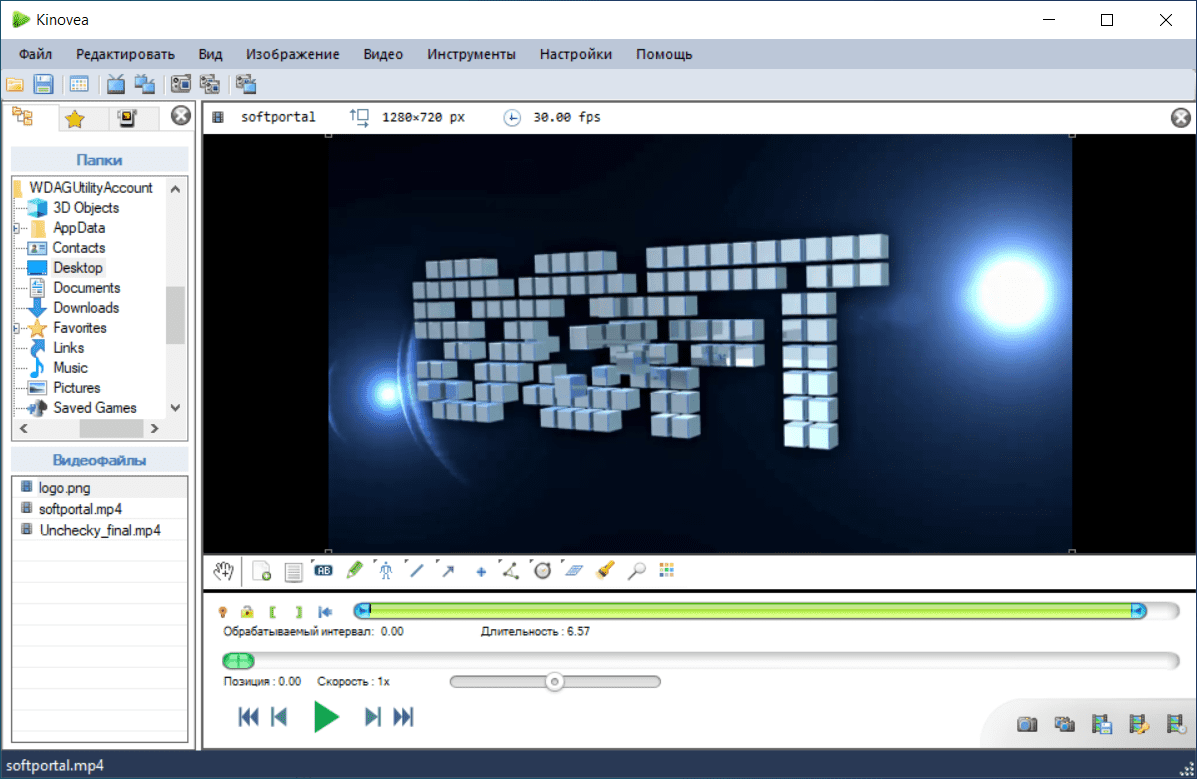Click the add key image icon
1197x779 pixels.
click(262, 571)
